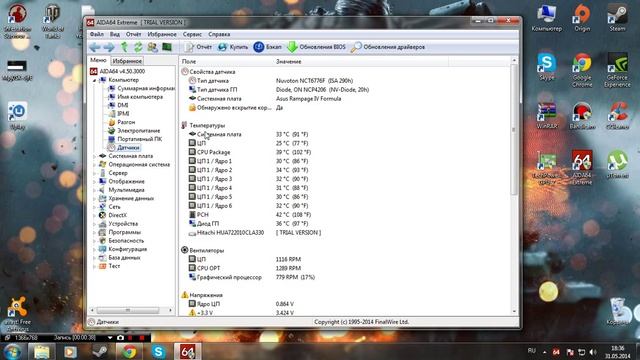
Task: Click the Chrome icon in taskbar
Action: click(x=129, y=351)
